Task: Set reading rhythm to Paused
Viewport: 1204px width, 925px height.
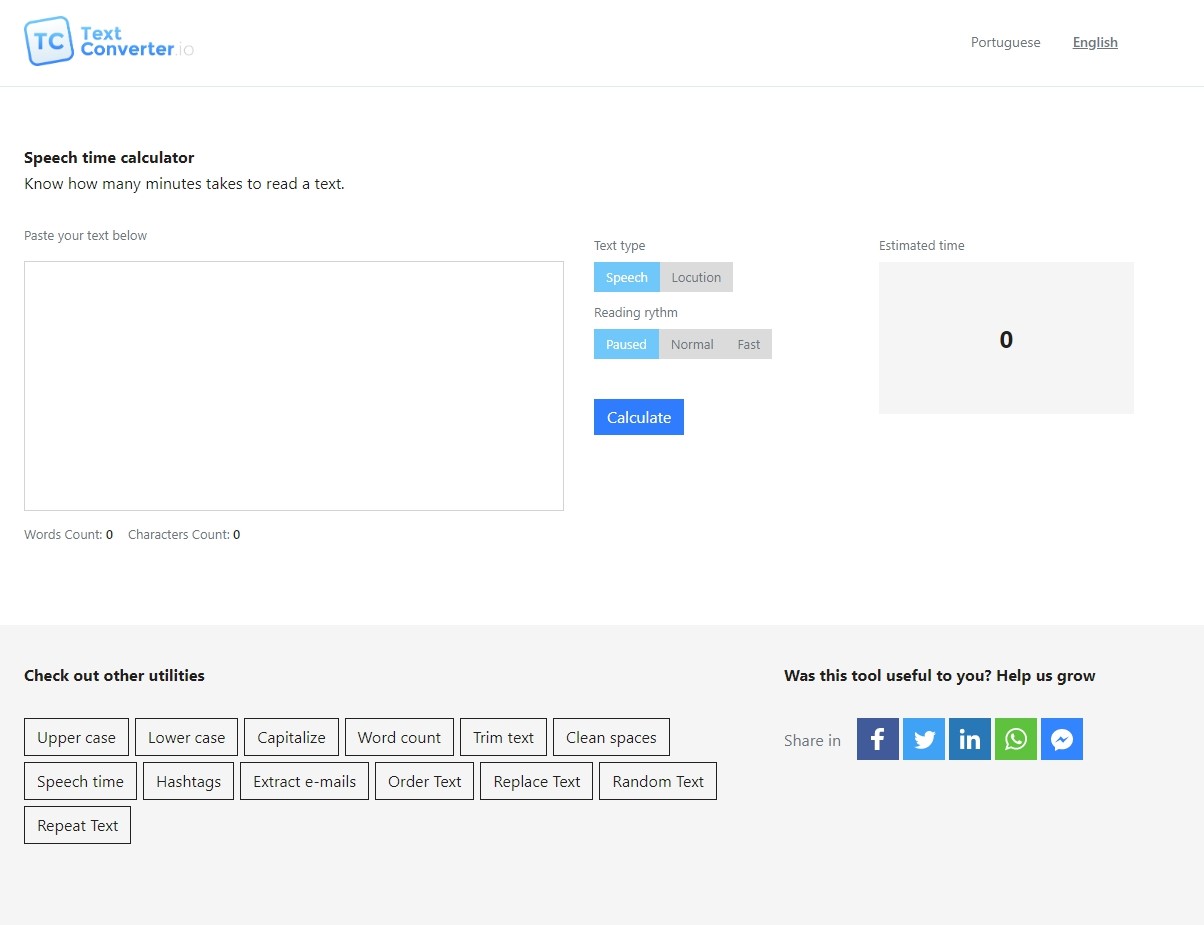Action: pos(626,344)
